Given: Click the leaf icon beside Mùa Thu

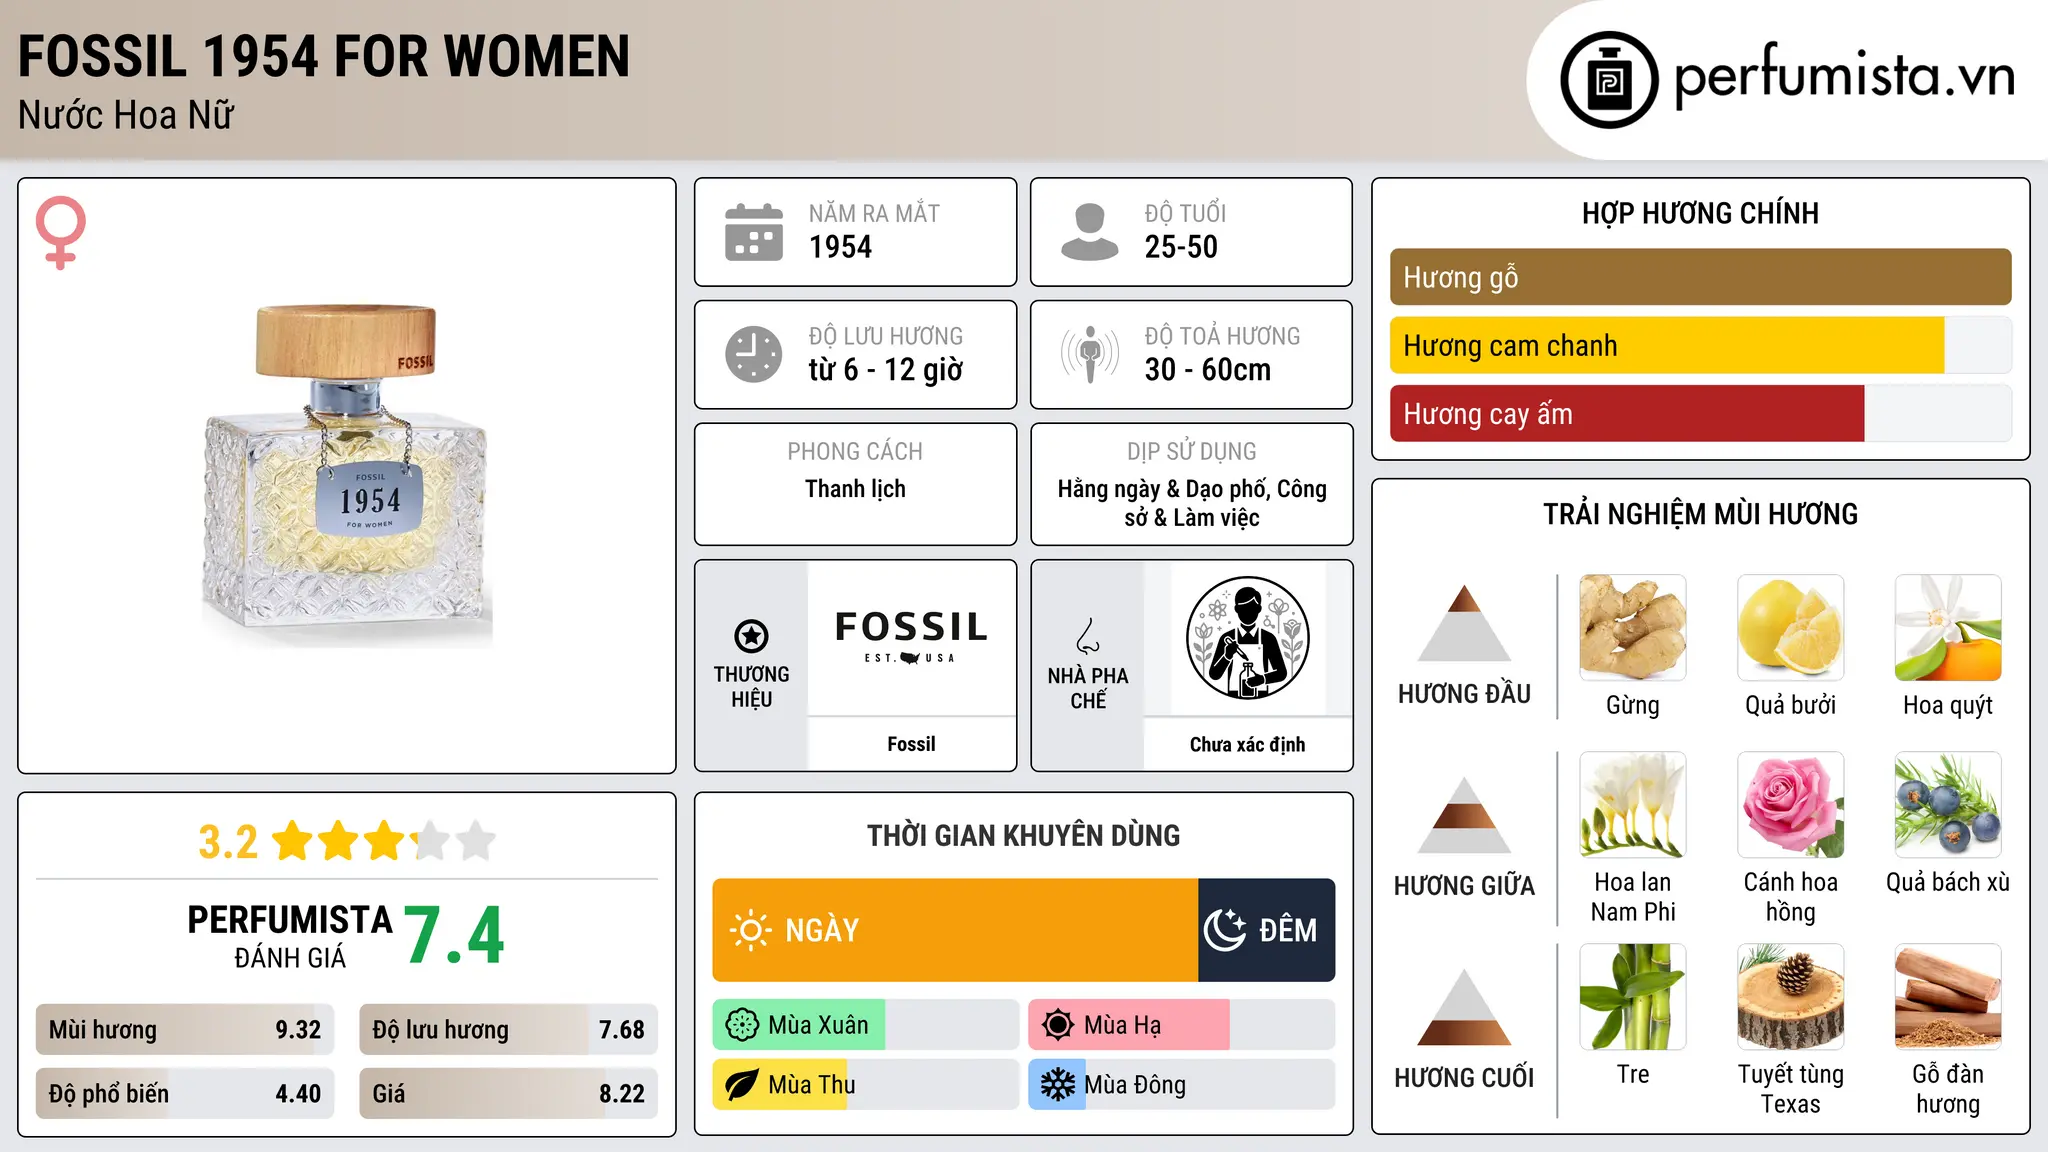Looking at the screenshot, I should click(x=742, y=1085).
